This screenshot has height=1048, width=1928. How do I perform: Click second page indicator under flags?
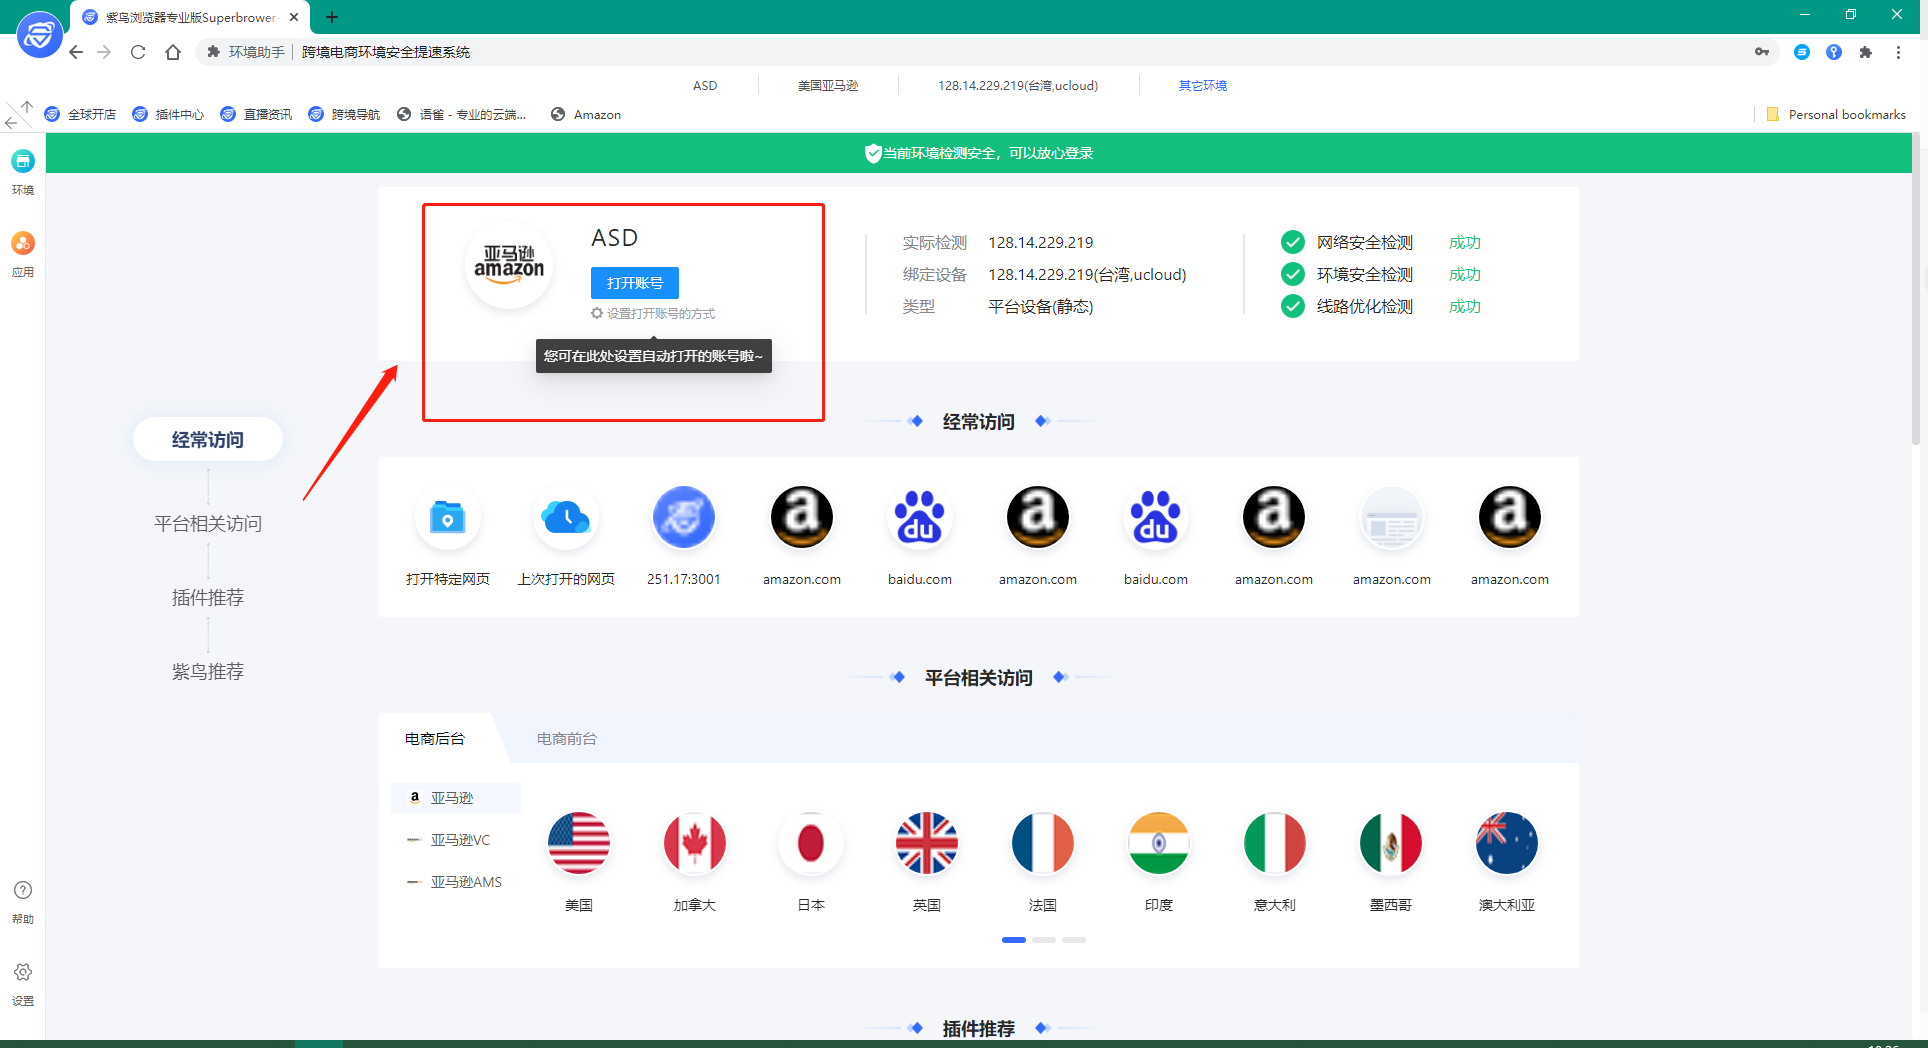(1043, 940)
